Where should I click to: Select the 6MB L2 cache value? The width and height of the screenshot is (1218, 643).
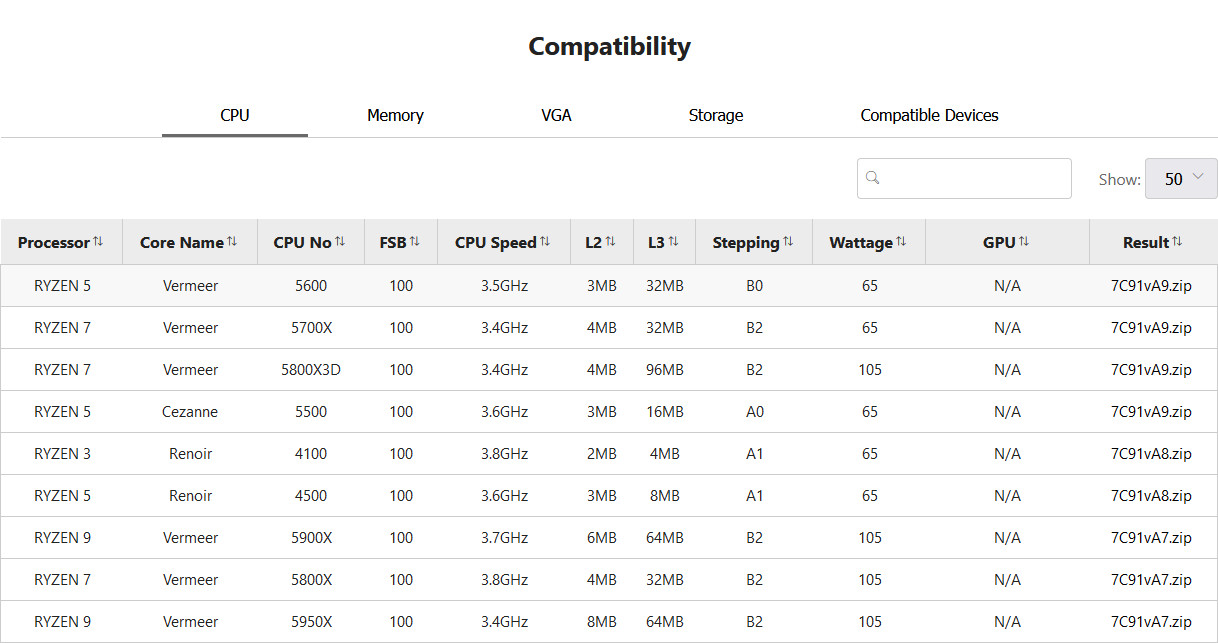602,538
